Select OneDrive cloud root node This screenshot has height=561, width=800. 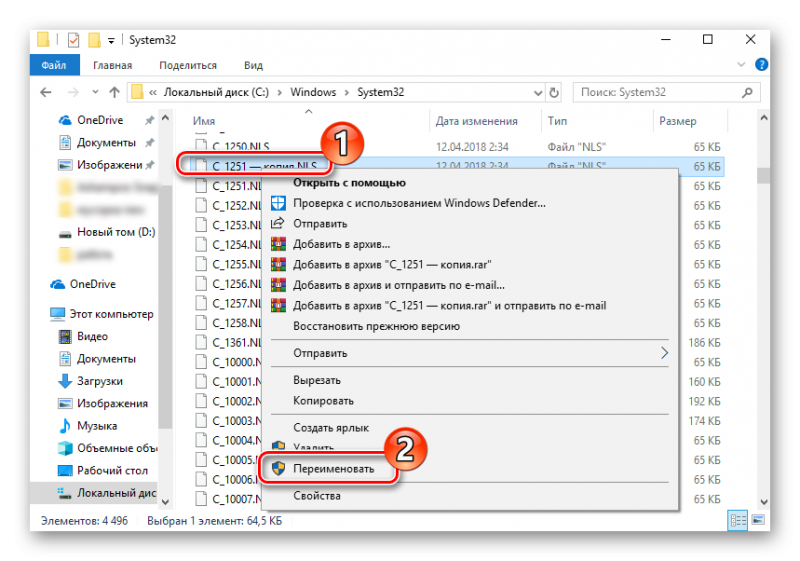tap(93, 284)
